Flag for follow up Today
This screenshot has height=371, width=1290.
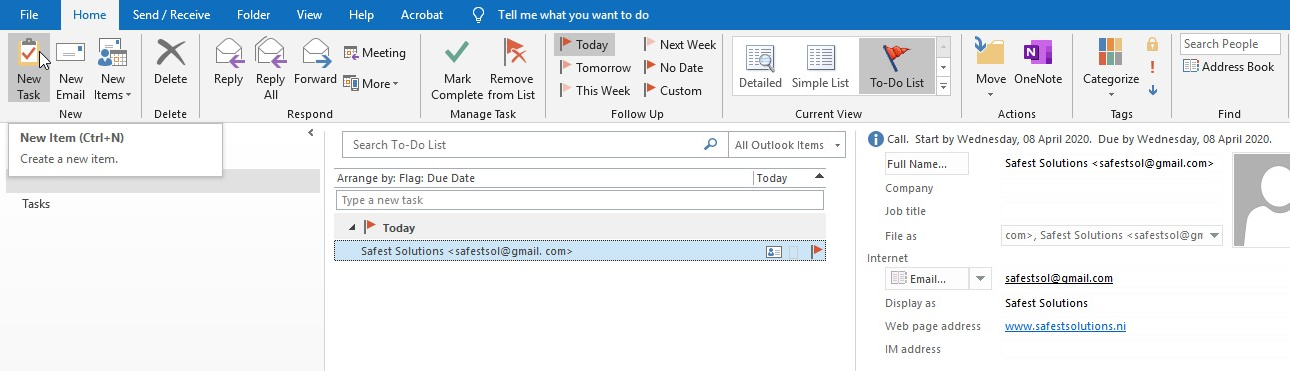tap(584, 45)
